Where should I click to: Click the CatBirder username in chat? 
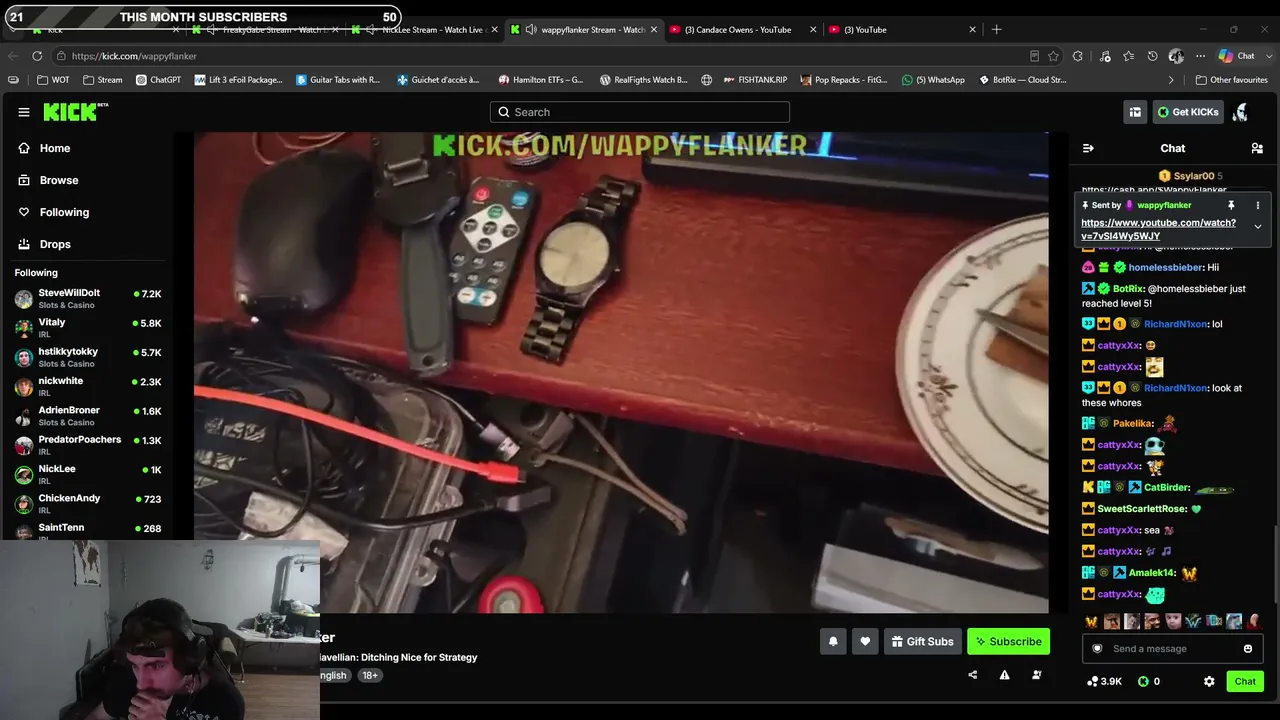[1167, 488]
